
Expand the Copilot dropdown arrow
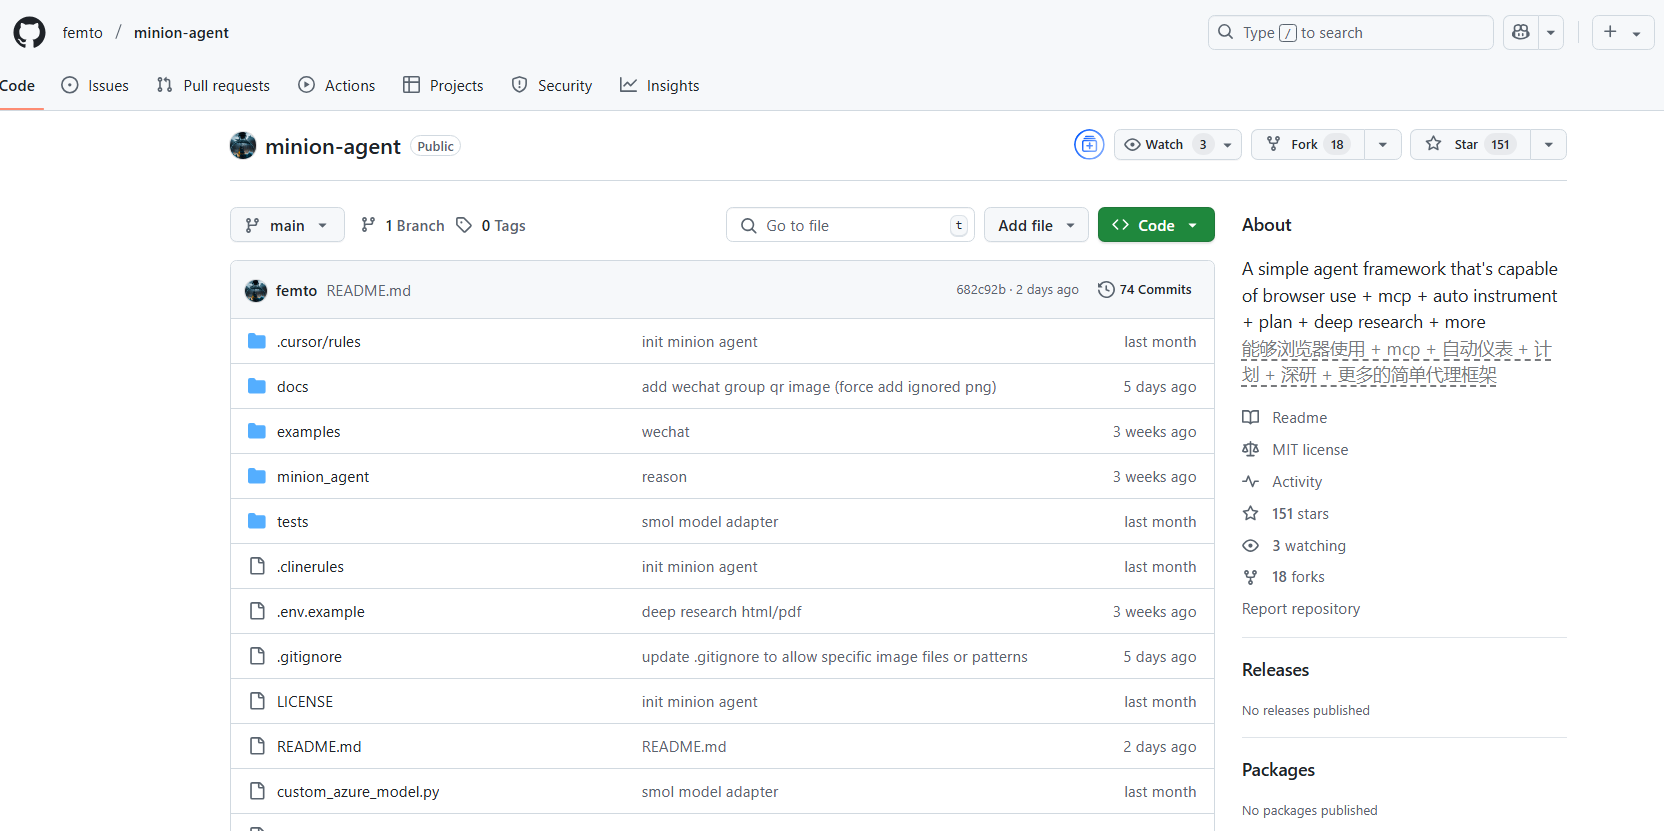[x=1551, y=32]
